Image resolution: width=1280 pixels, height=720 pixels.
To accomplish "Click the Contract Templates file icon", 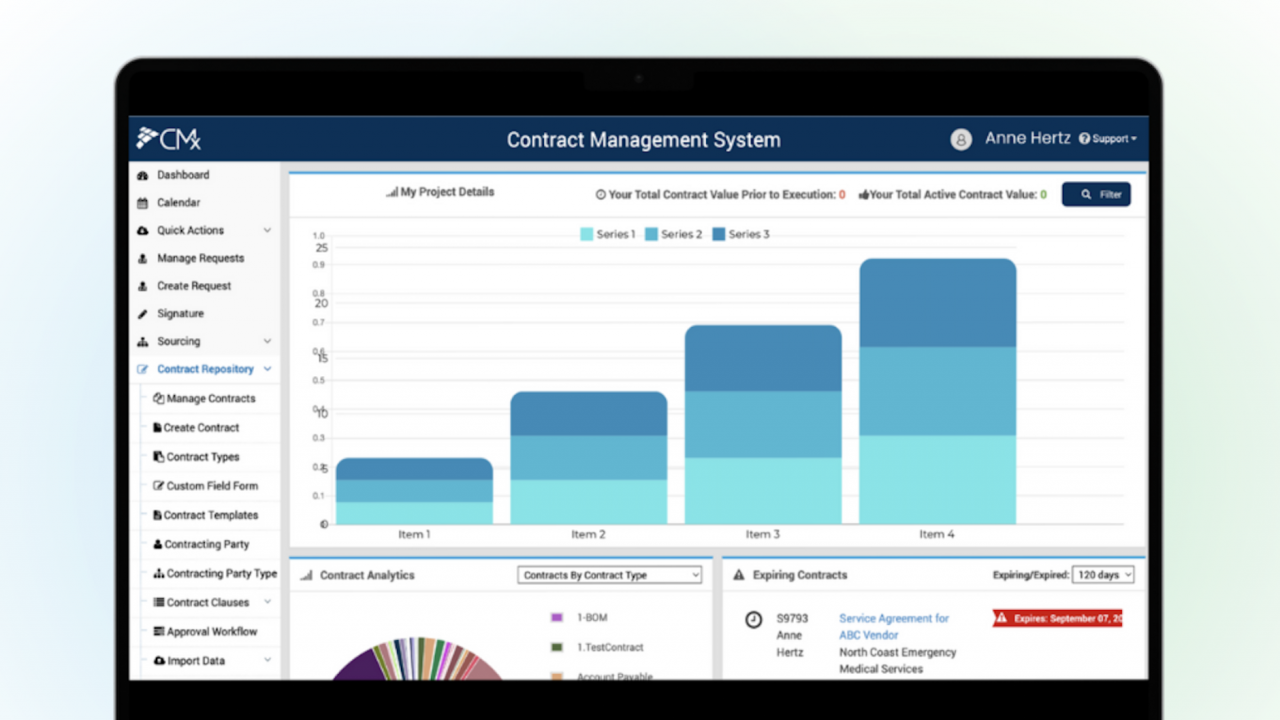I will pyautogui.click(x=157, y=515).
